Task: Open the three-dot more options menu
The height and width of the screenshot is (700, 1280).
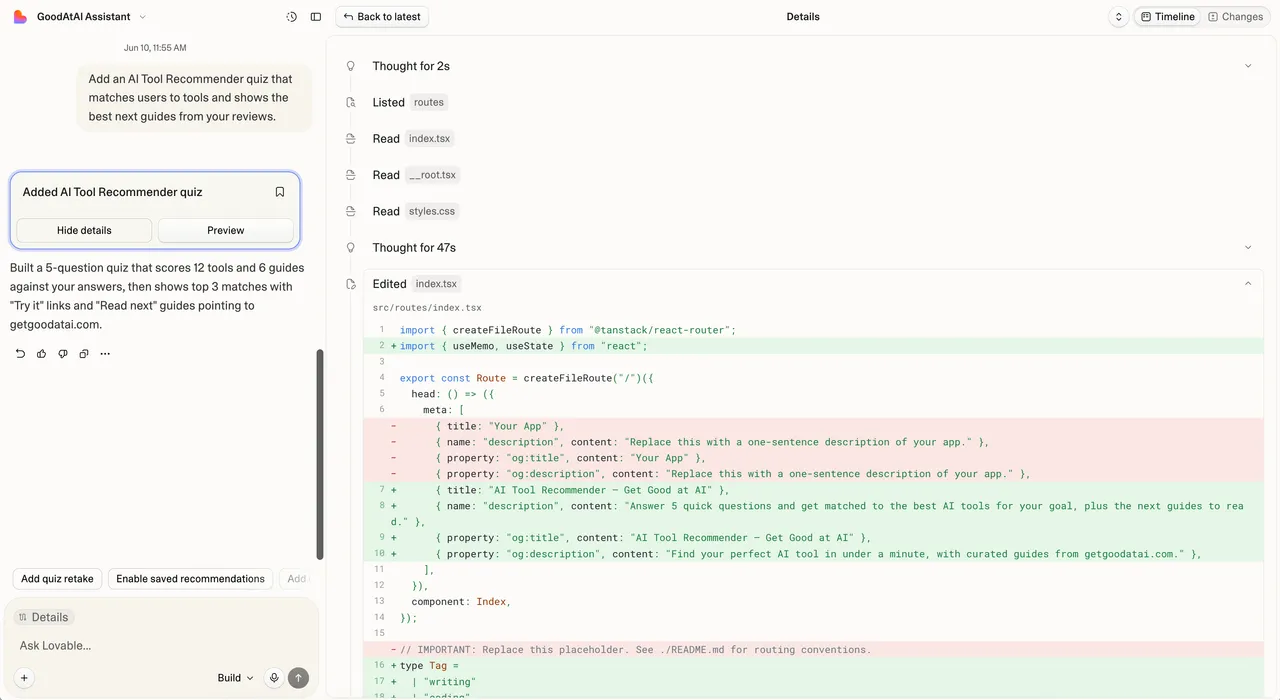Action: [105, 354]
